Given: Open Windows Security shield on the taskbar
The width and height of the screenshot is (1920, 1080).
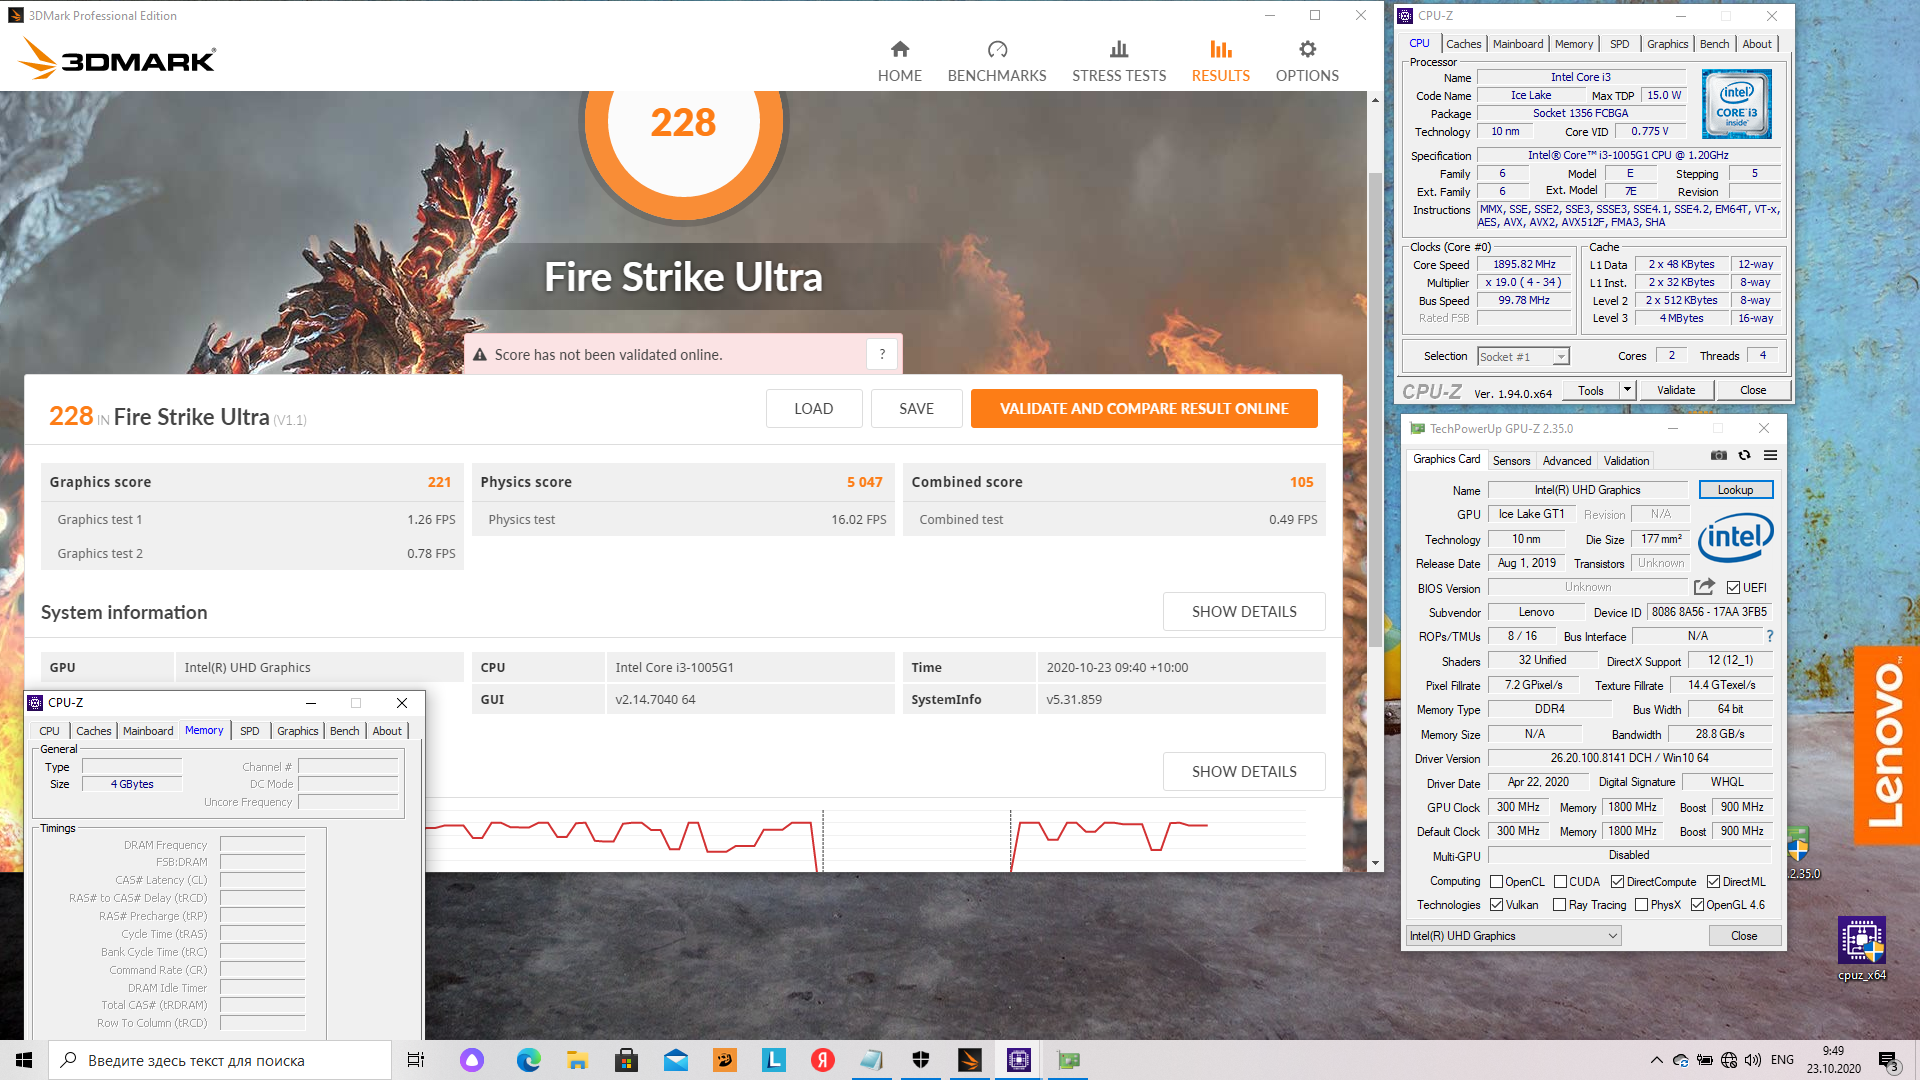Looking at the screenshot, I should [921, 1060].
